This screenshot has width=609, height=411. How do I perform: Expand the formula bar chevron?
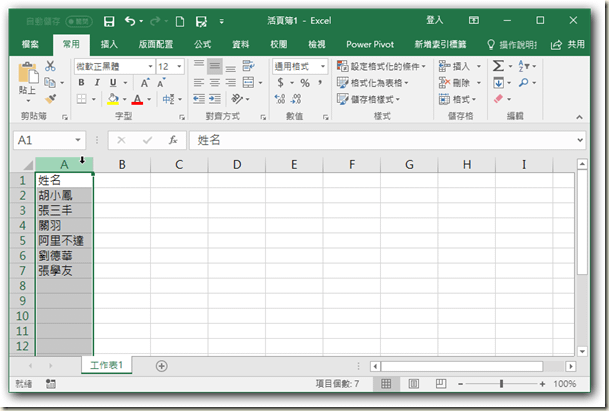coord(580,140)
